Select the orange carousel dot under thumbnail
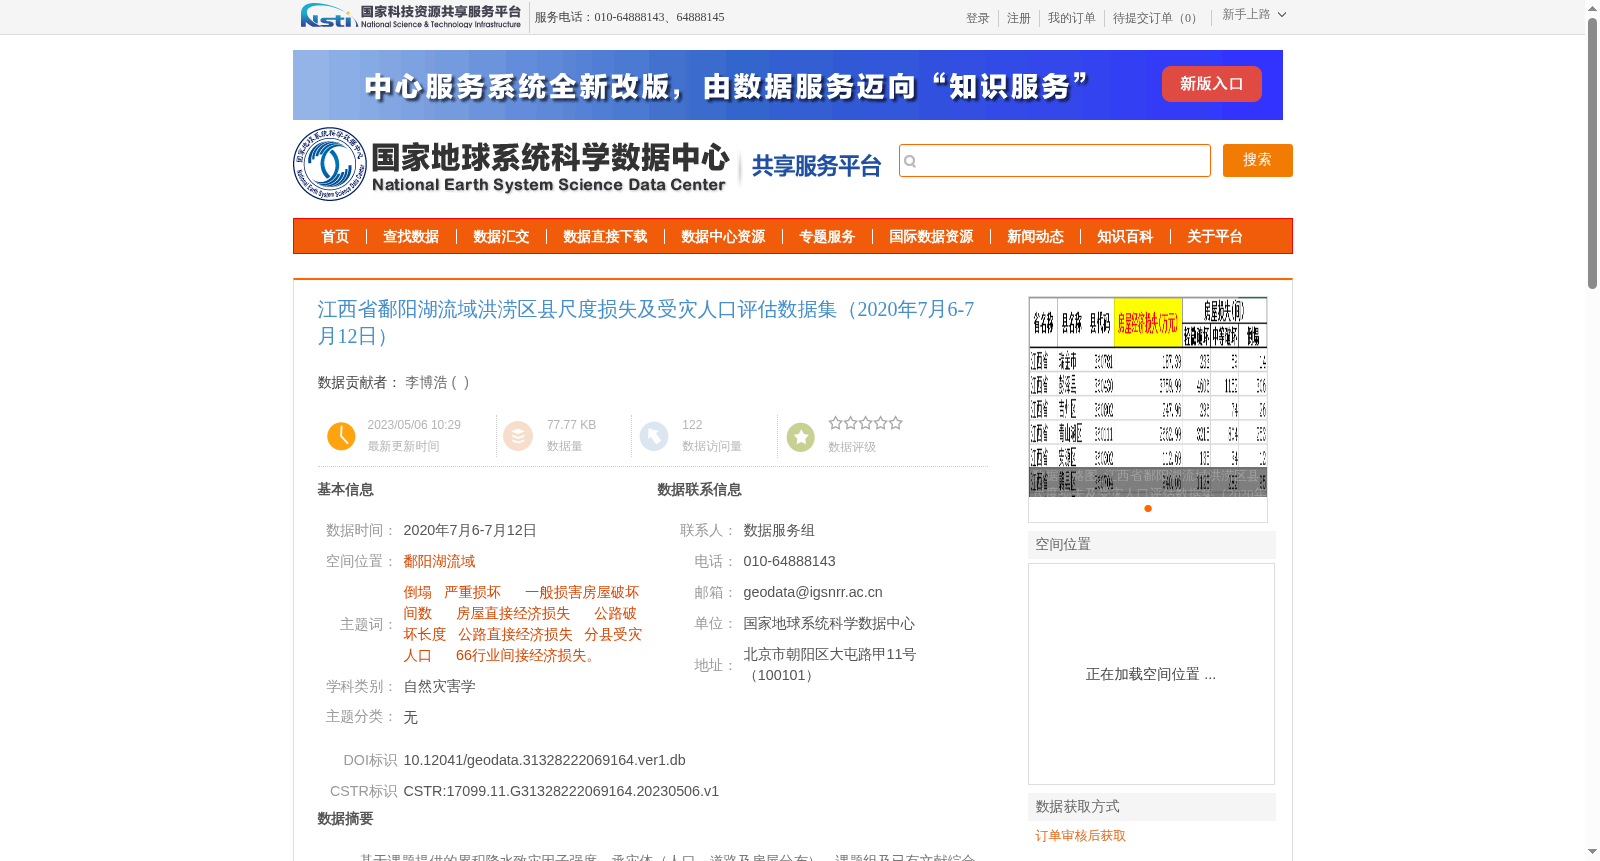Screen dimensions: 1600x861 (1148, 508)
